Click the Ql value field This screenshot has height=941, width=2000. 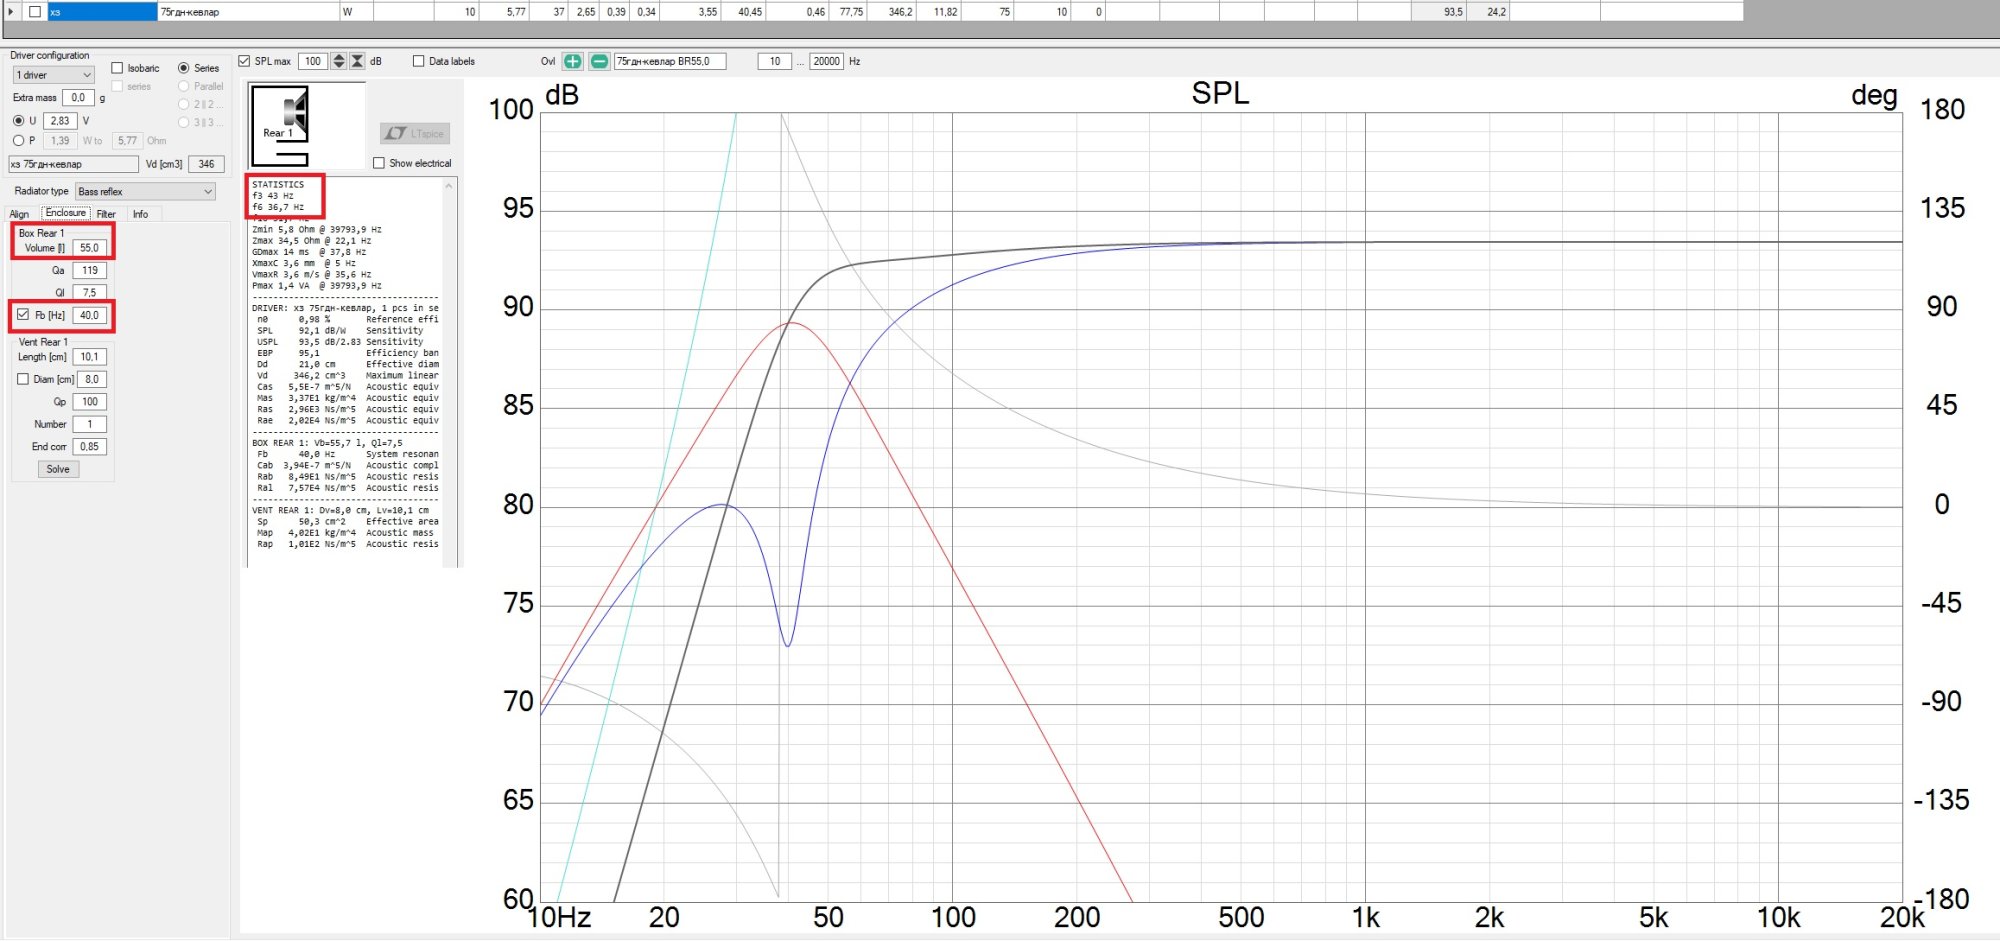(89, 292)
